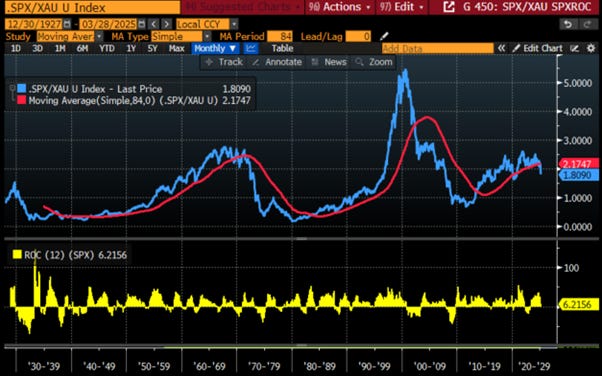Open chart settings gear icon

tap(591, 48)
